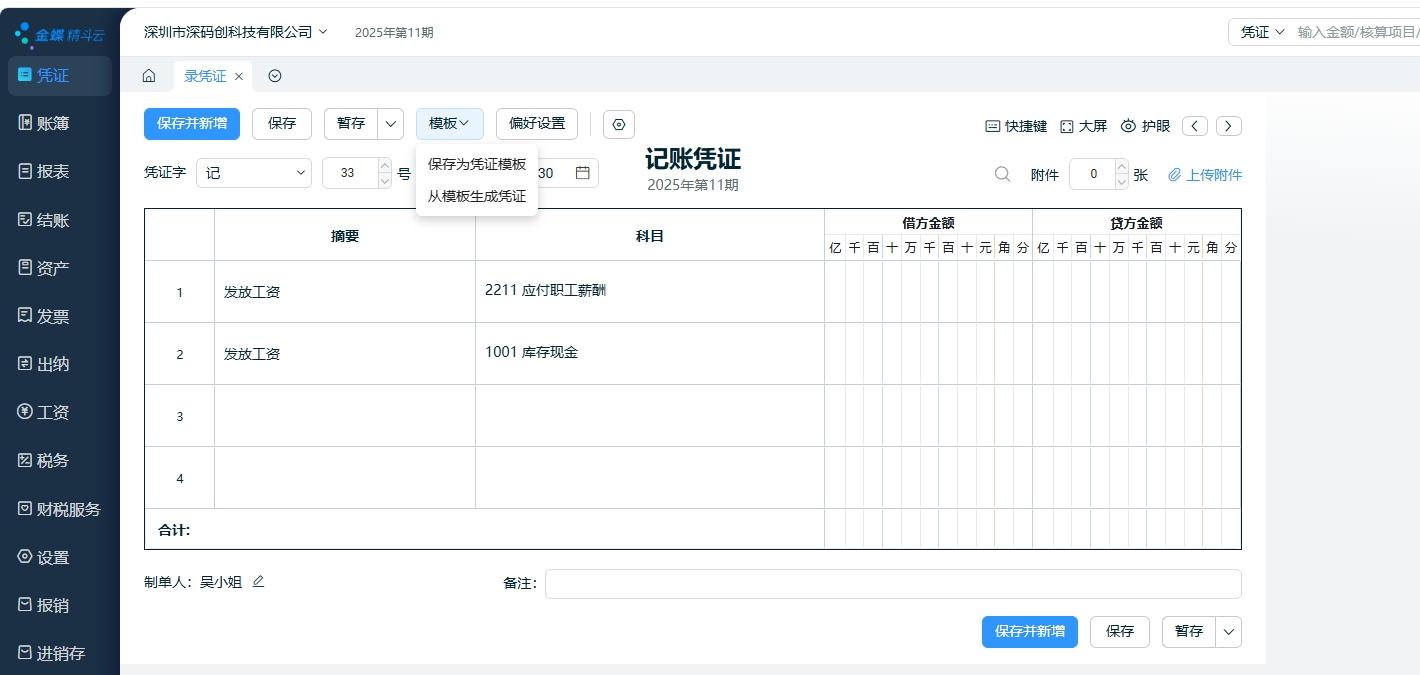Image resolution: width=1420 pixels, height=675 pixels.
Task: Click the search magnifier icon near 附件
Action: coord(1002,174)
